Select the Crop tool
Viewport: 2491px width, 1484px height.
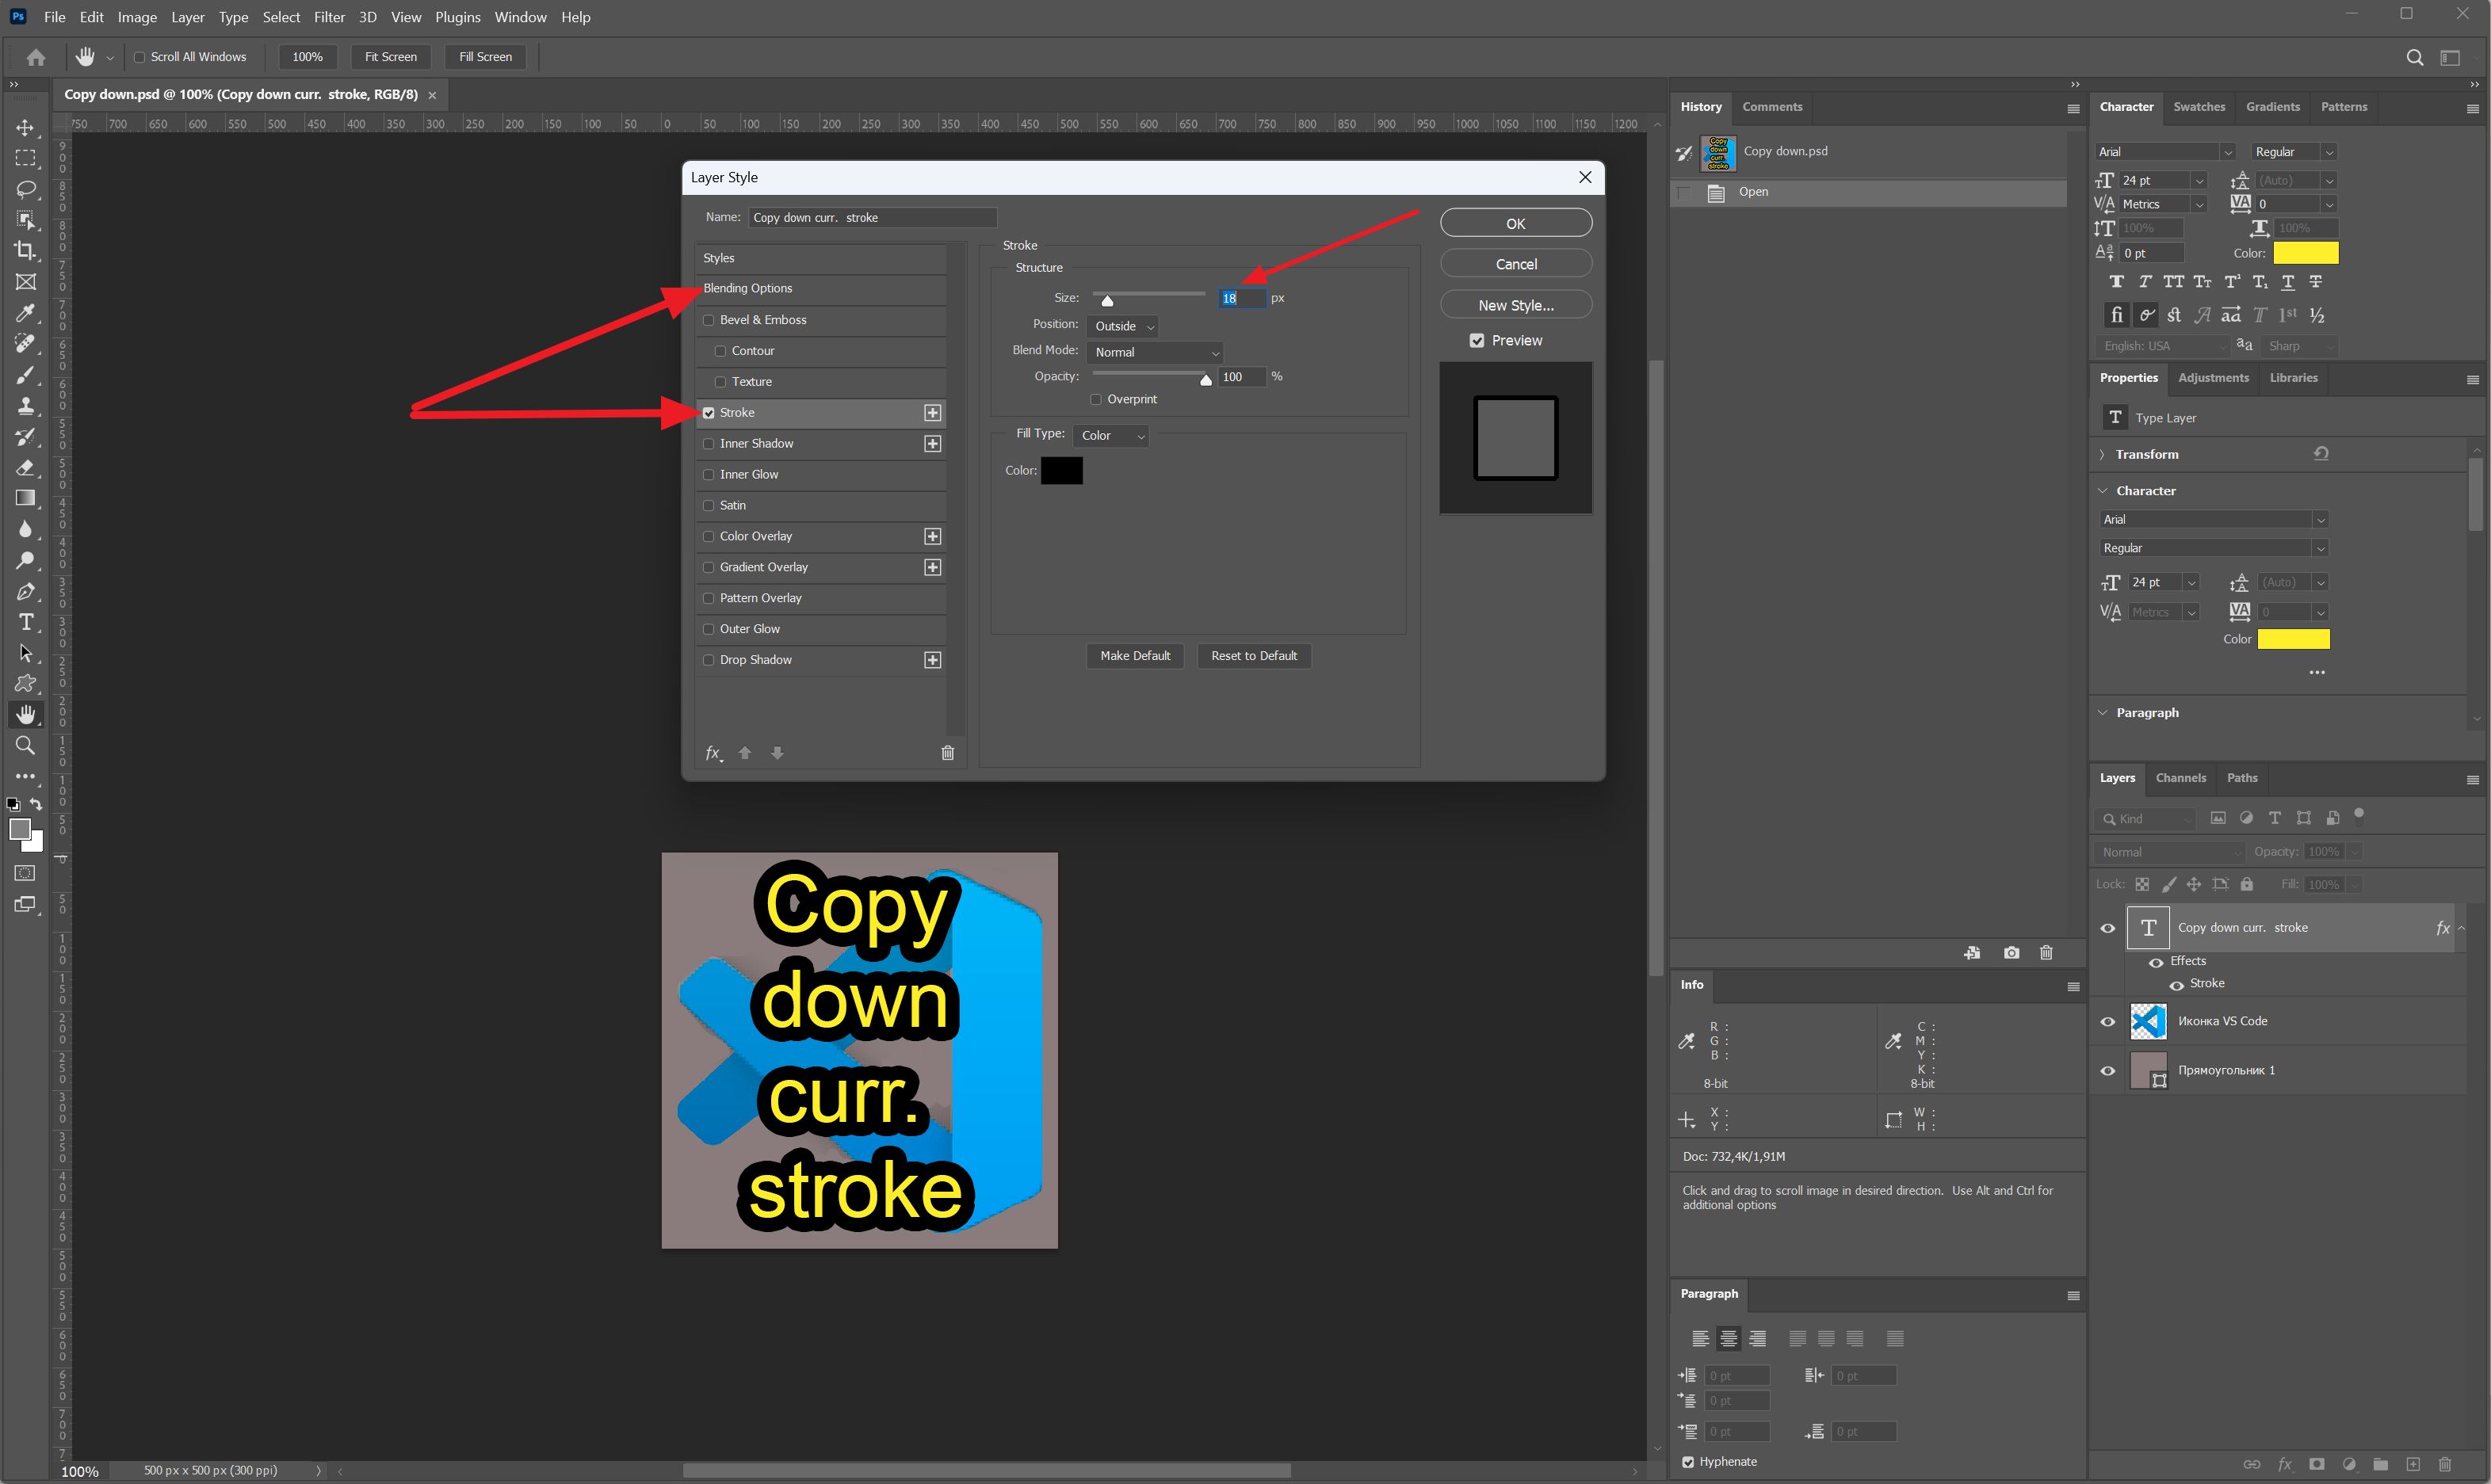[25, 251]
